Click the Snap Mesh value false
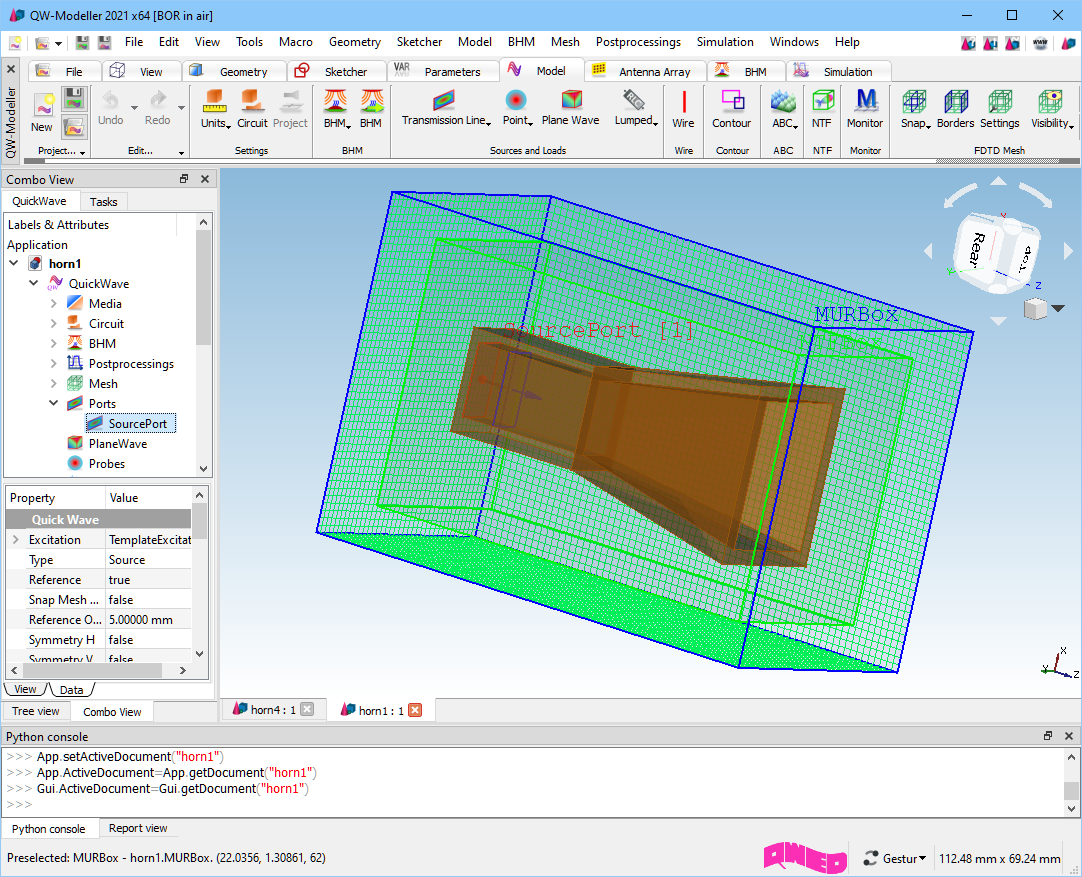Screen dimensions: 1082x877 point(148,600)
